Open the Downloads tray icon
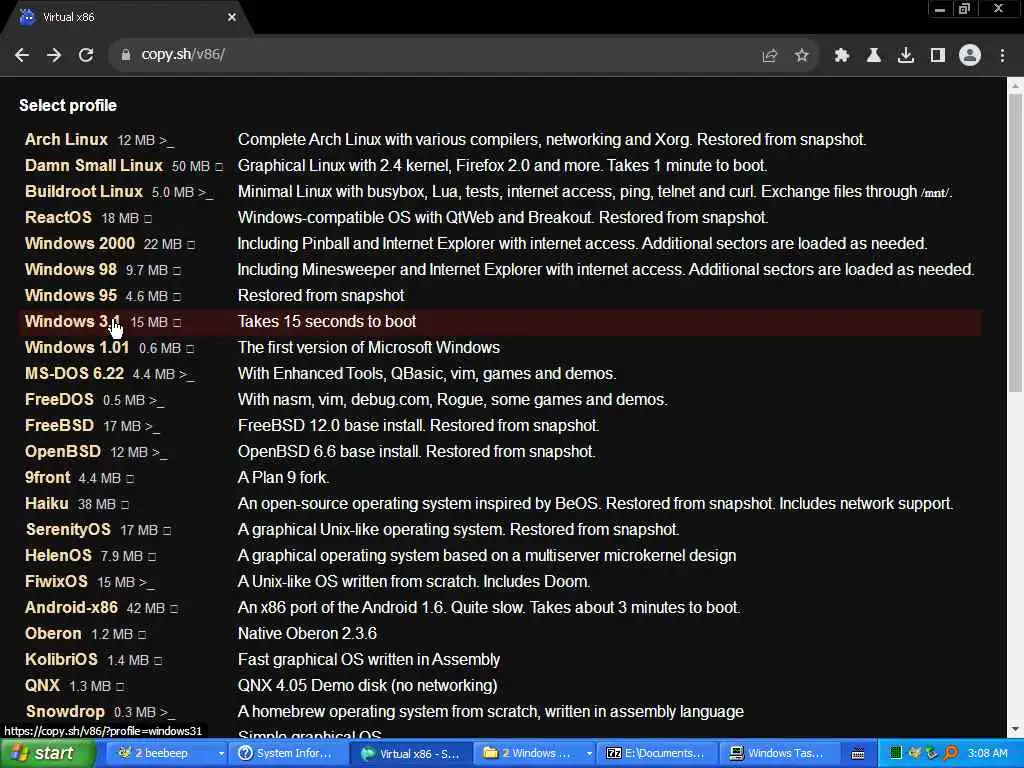The width and height of the screenshot is (1024, 768). (x=906, y=56)
